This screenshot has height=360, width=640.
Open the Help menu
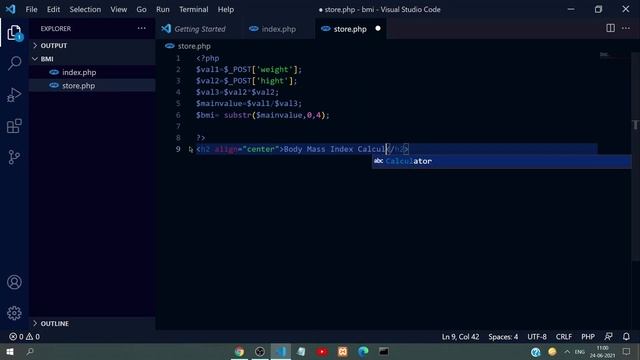pos(225,9)
